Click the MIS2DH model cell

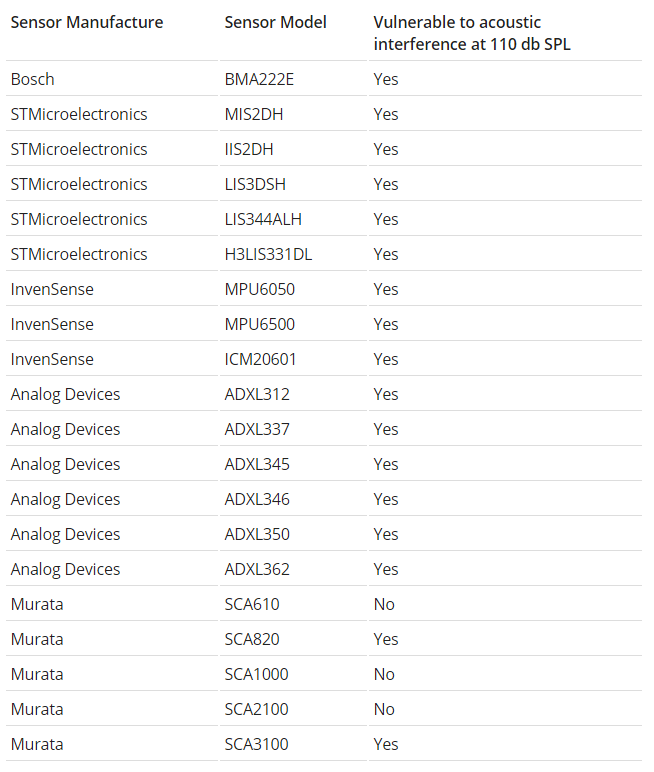click(x=254, y=114)
